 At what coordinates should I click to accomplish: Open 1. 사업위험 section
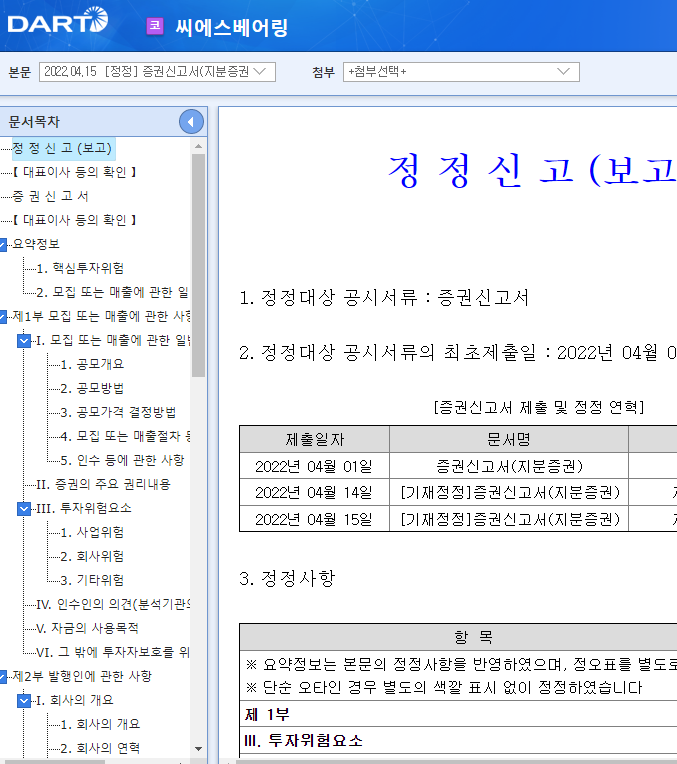click(92, 532)
